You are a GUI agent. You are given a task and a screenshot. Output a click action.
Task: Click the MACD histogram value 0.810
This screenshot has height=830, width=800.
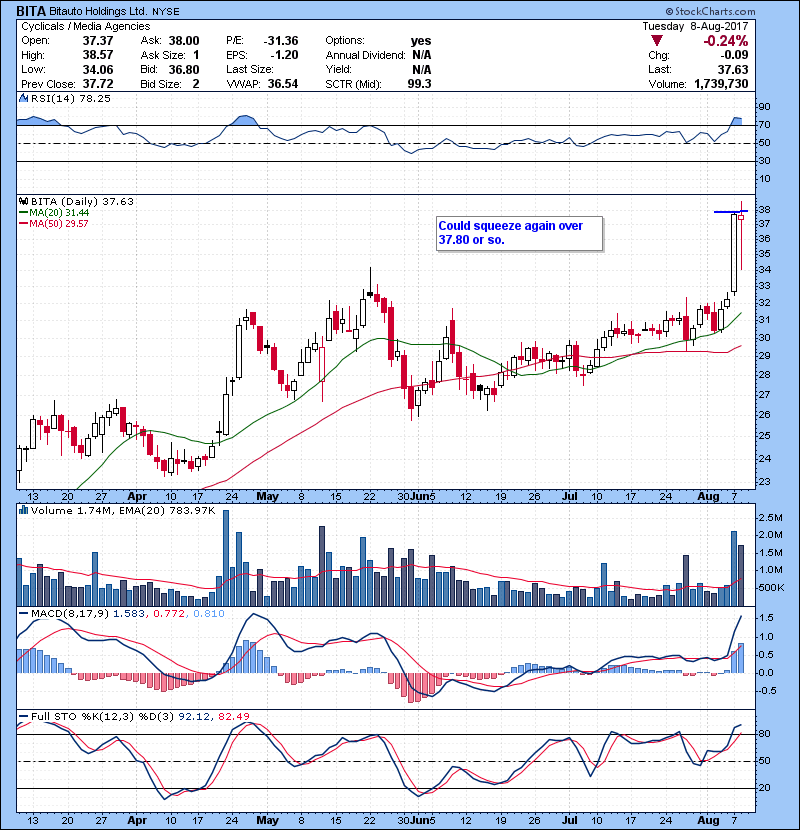point(209,614)
